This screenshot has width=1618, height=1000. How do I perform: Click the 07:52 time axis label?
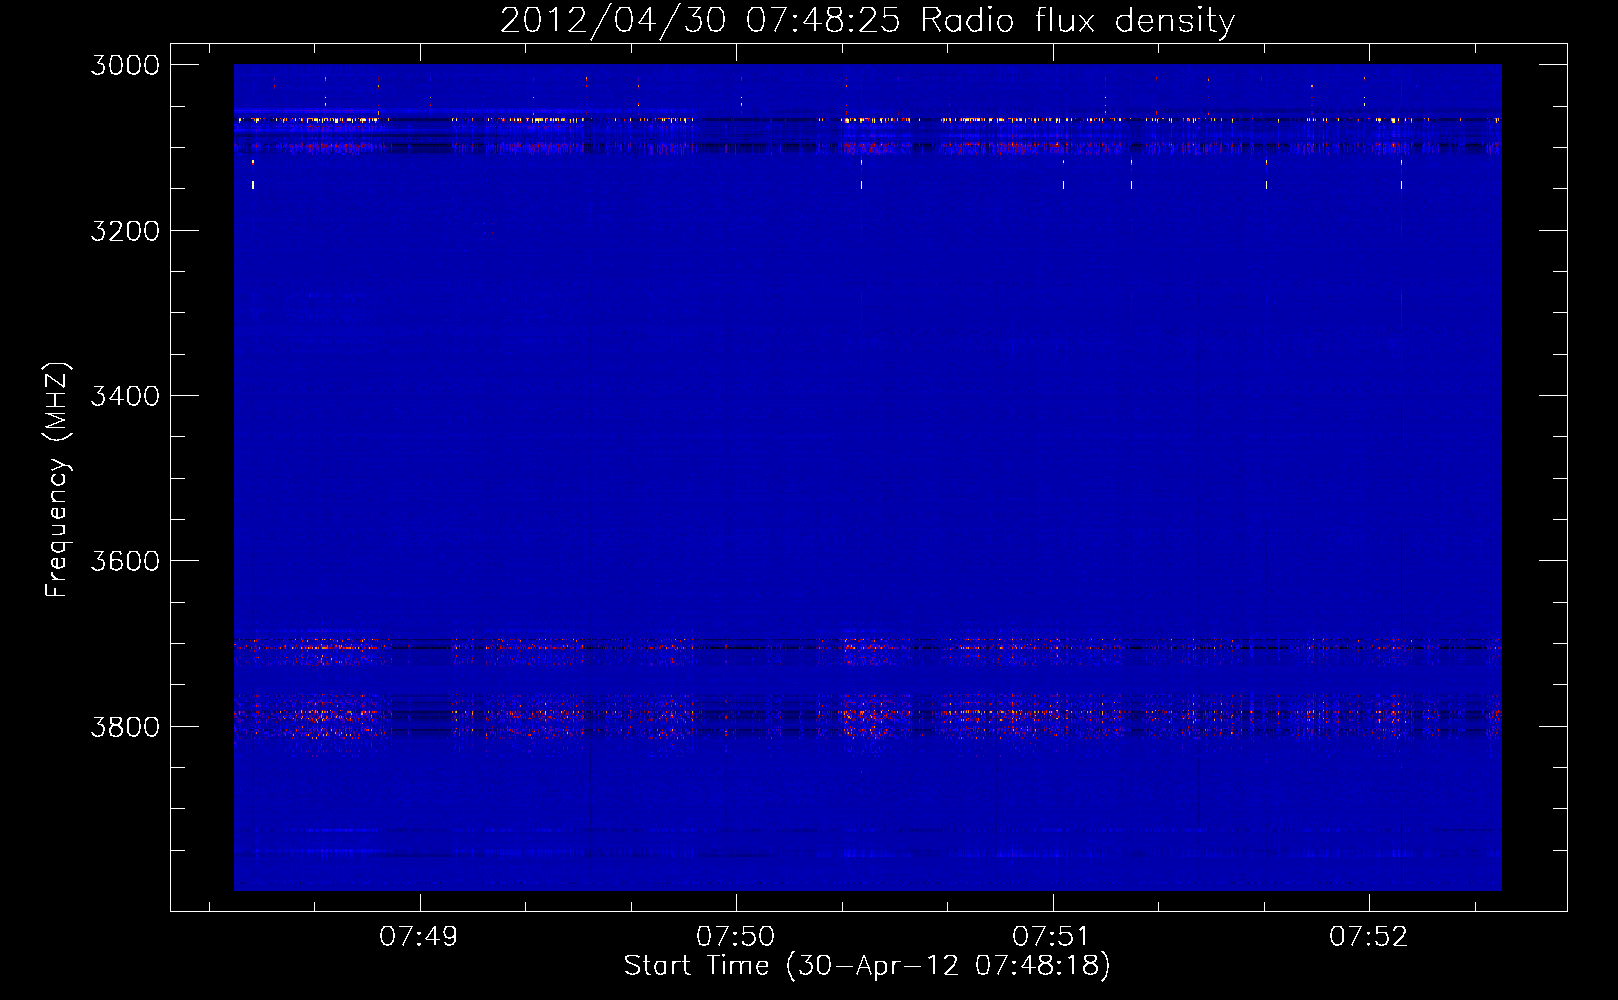(1368, 937)
